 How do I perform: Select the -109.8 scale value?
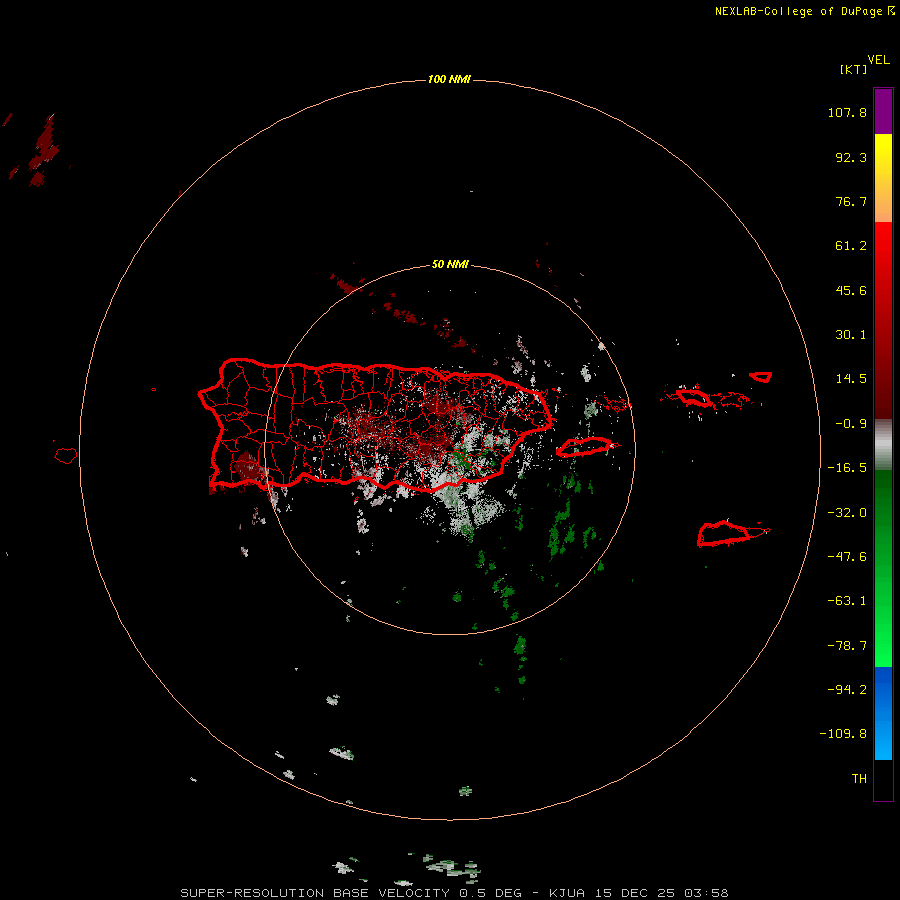pos(843,734)
